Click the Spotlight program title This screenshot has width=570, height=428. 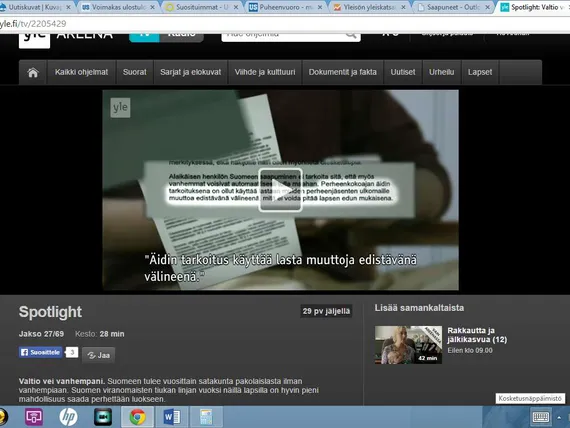51,312
